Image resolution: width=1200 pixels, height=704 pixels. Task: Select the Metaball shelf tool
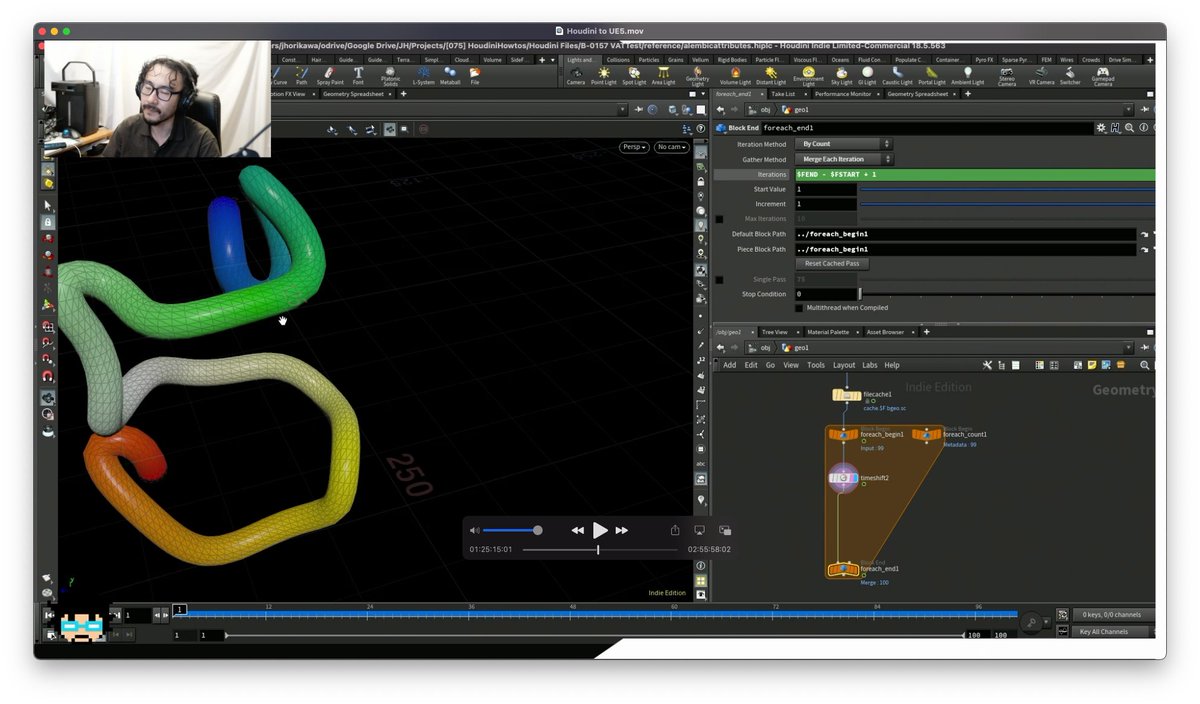click(450, 75)
